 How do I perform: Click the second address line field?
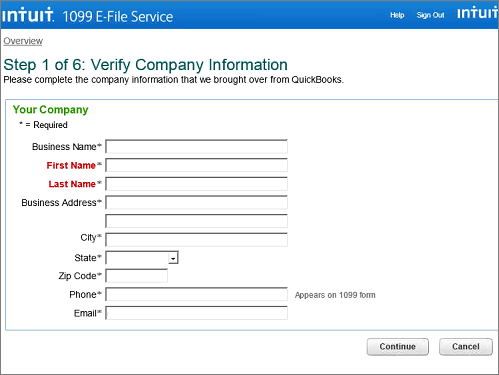(196, 221)
